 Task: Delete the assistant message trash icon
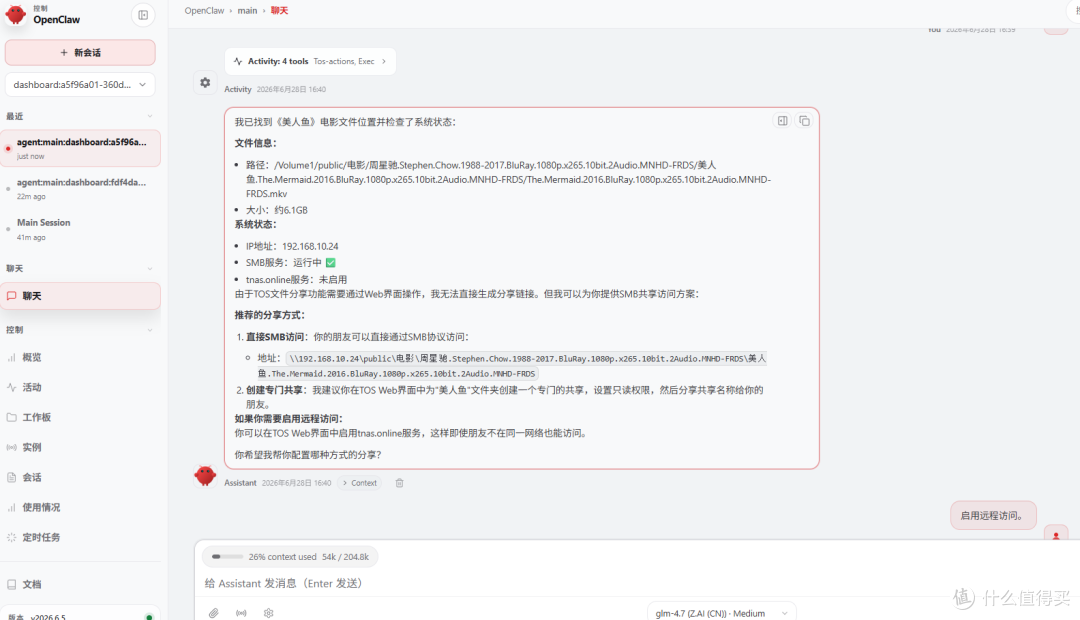tap(399, 483)
